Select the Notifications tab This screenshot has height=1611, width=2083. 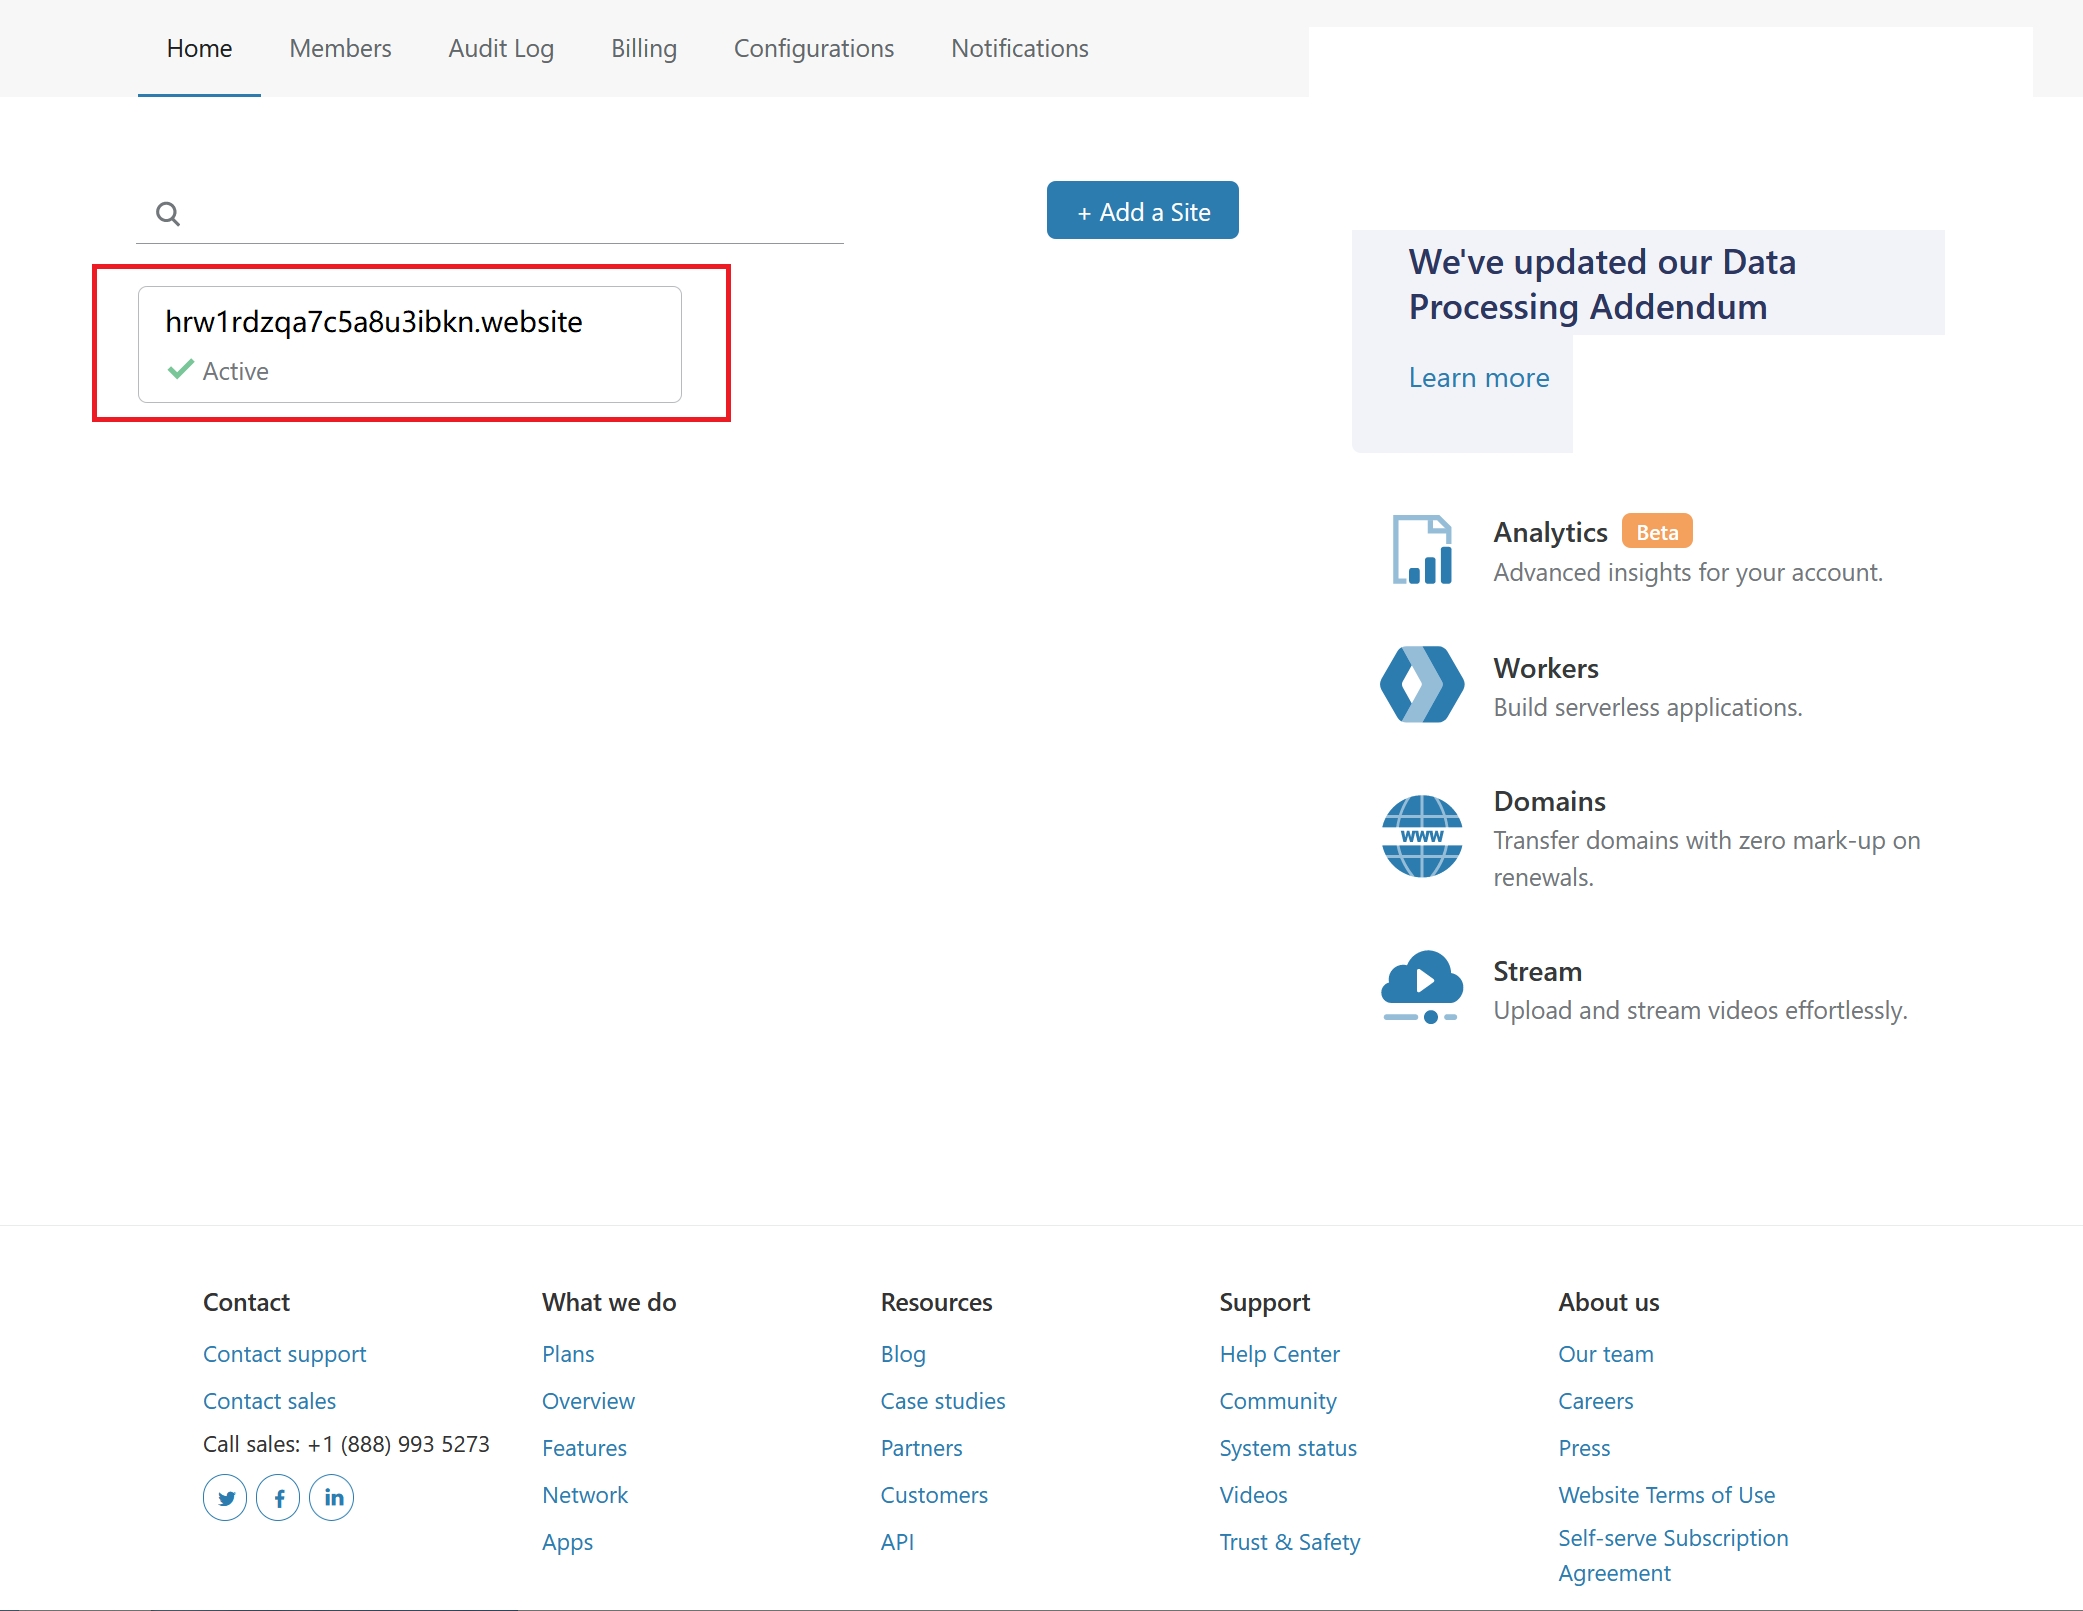pos(1019,48)
